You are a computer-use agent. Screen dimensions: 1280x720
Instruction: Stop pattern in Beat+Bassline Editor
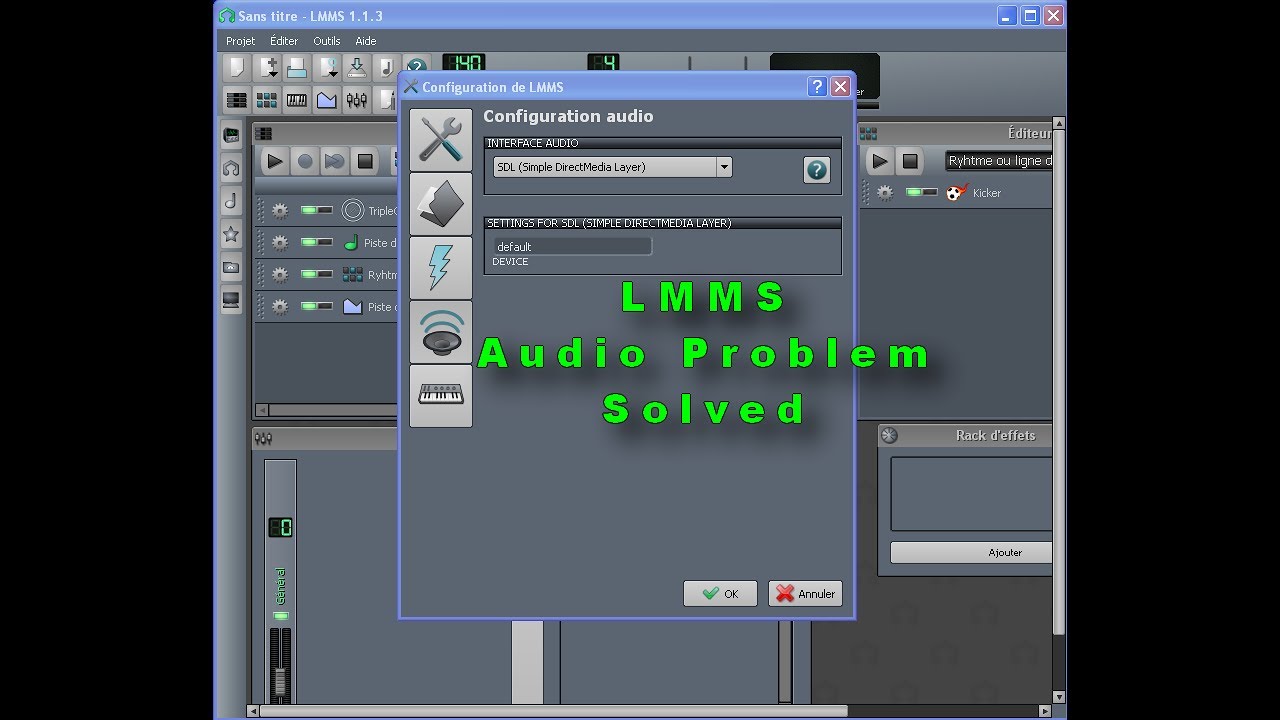pyautogui.click(x=910, y=161)
